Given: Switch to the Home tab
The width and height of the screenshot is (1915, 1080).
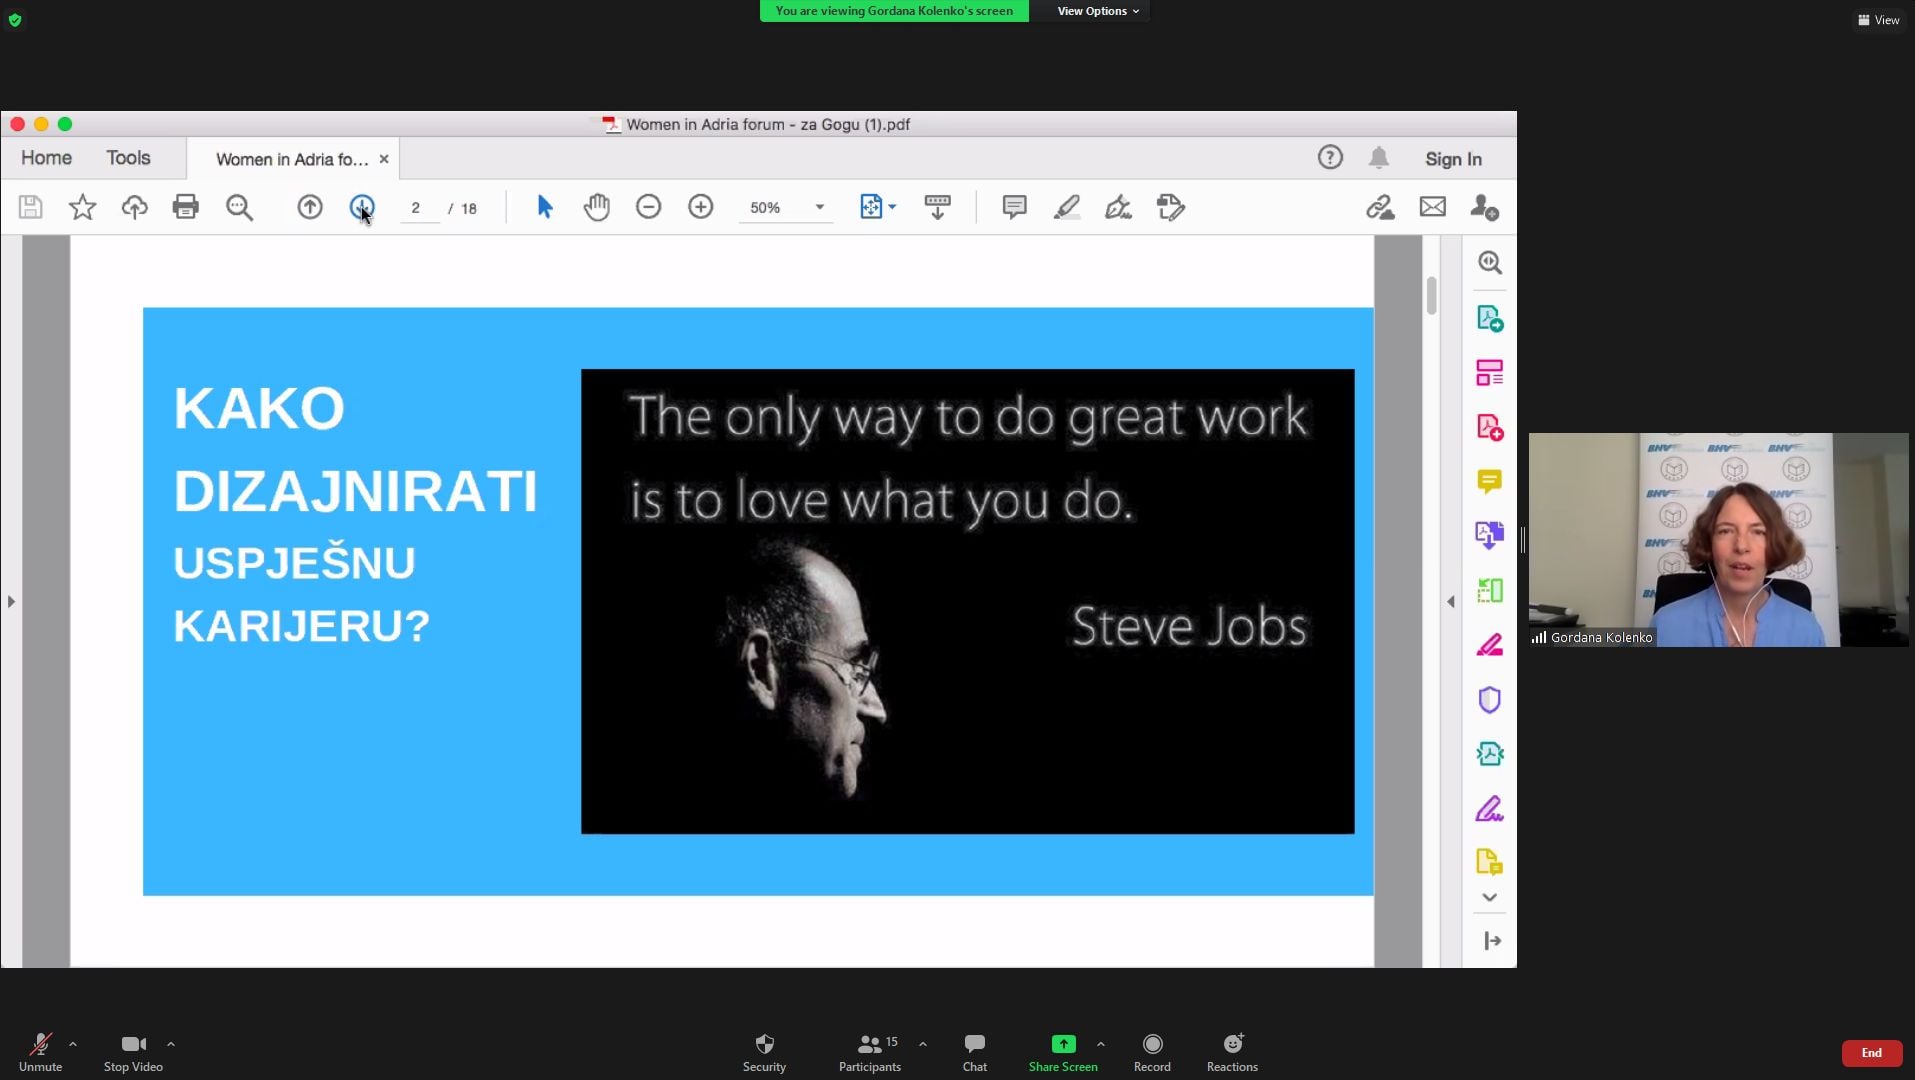Looking at the screenshot, I should pos(46,158).
